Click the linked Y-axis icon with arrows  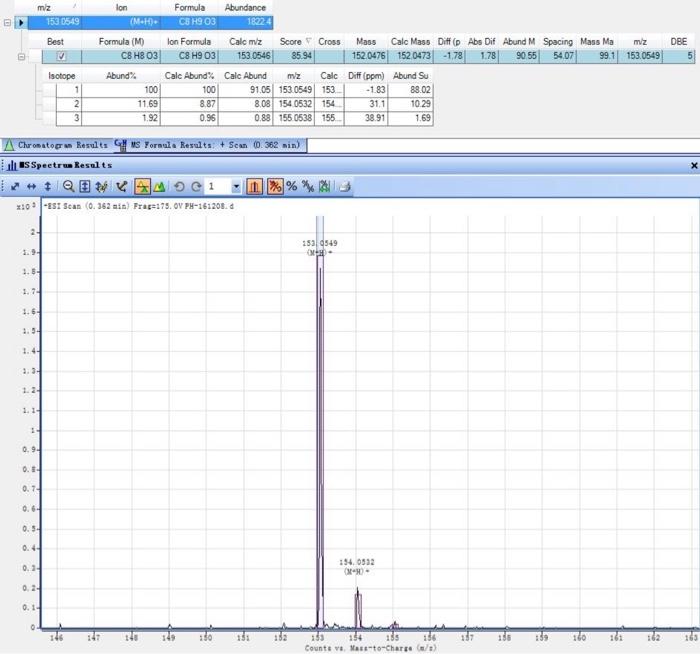pos(101,187)
